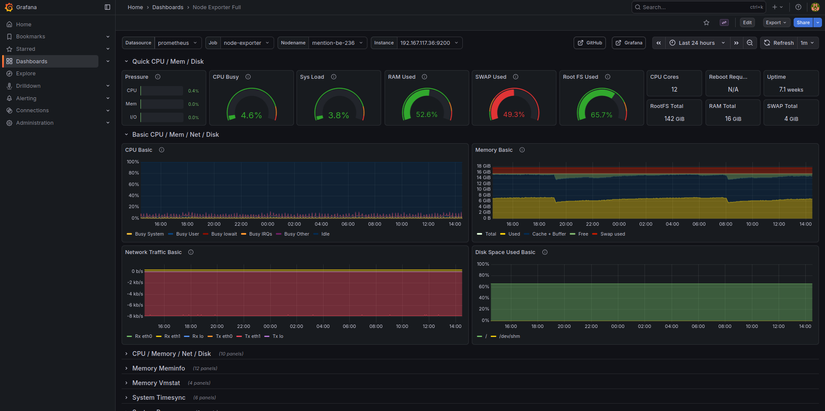This screenshot has width=825, height=411.
Task: Click the Edit dashboard button
Action: [x=747, y=22]
